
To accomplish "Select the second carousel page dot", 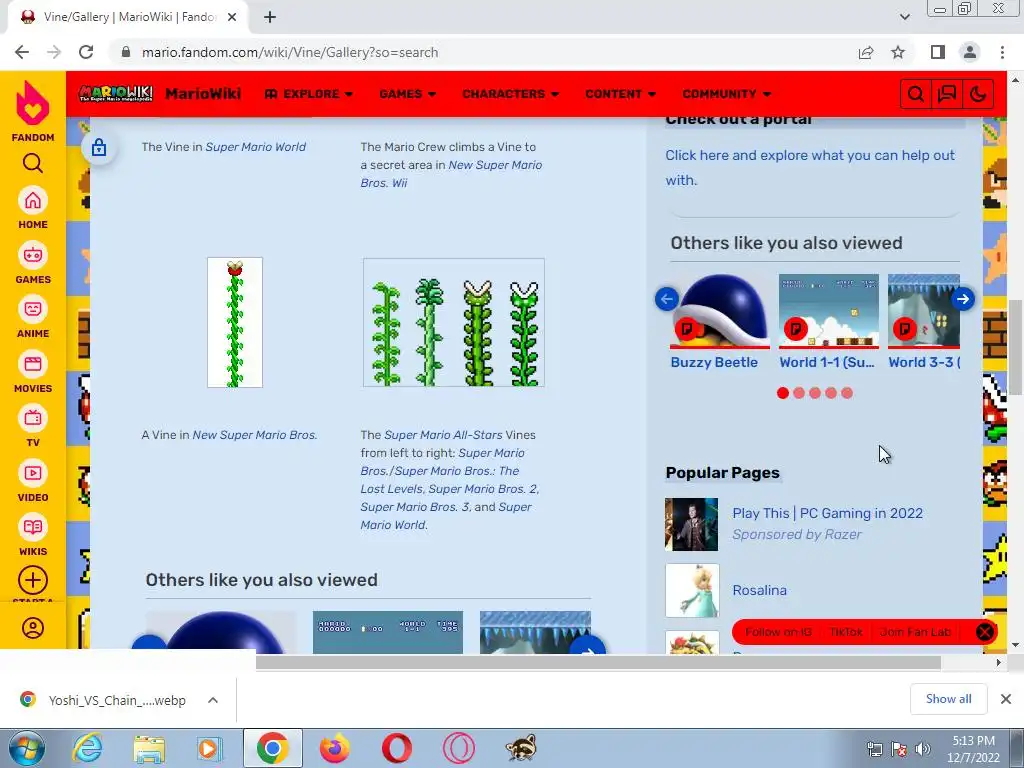I will point(799,393).
